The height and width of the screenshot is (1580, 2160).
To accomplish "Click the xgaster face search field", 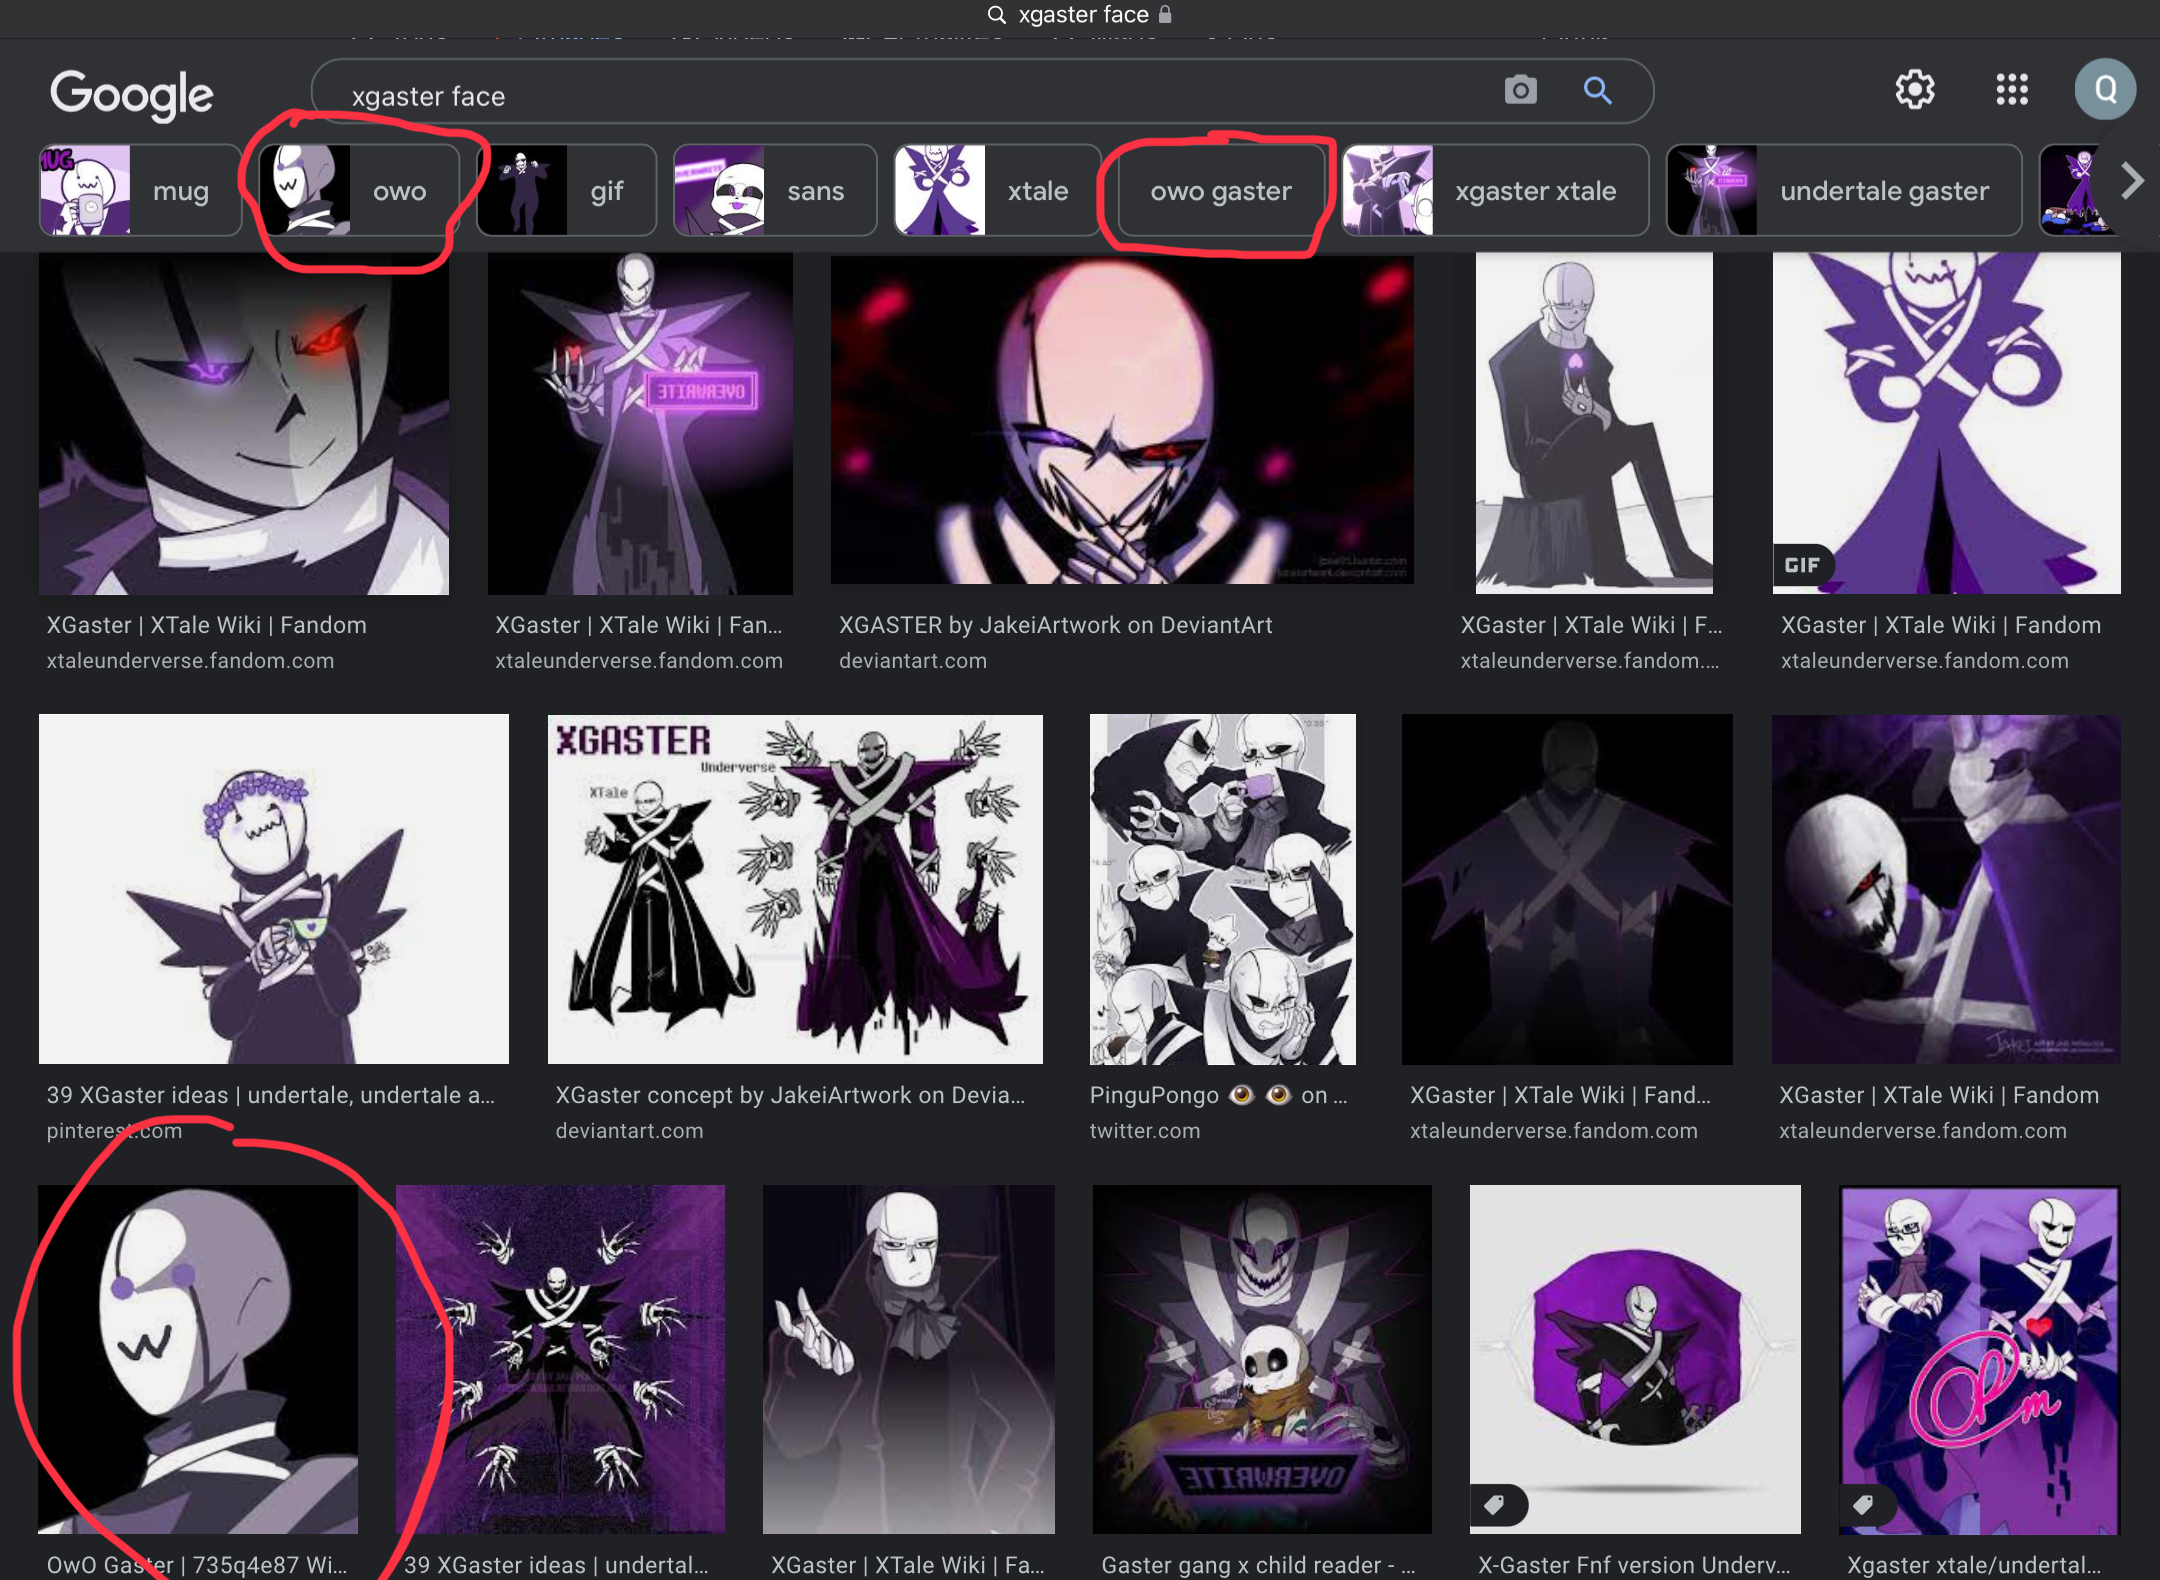I will [x=982, y=91].
